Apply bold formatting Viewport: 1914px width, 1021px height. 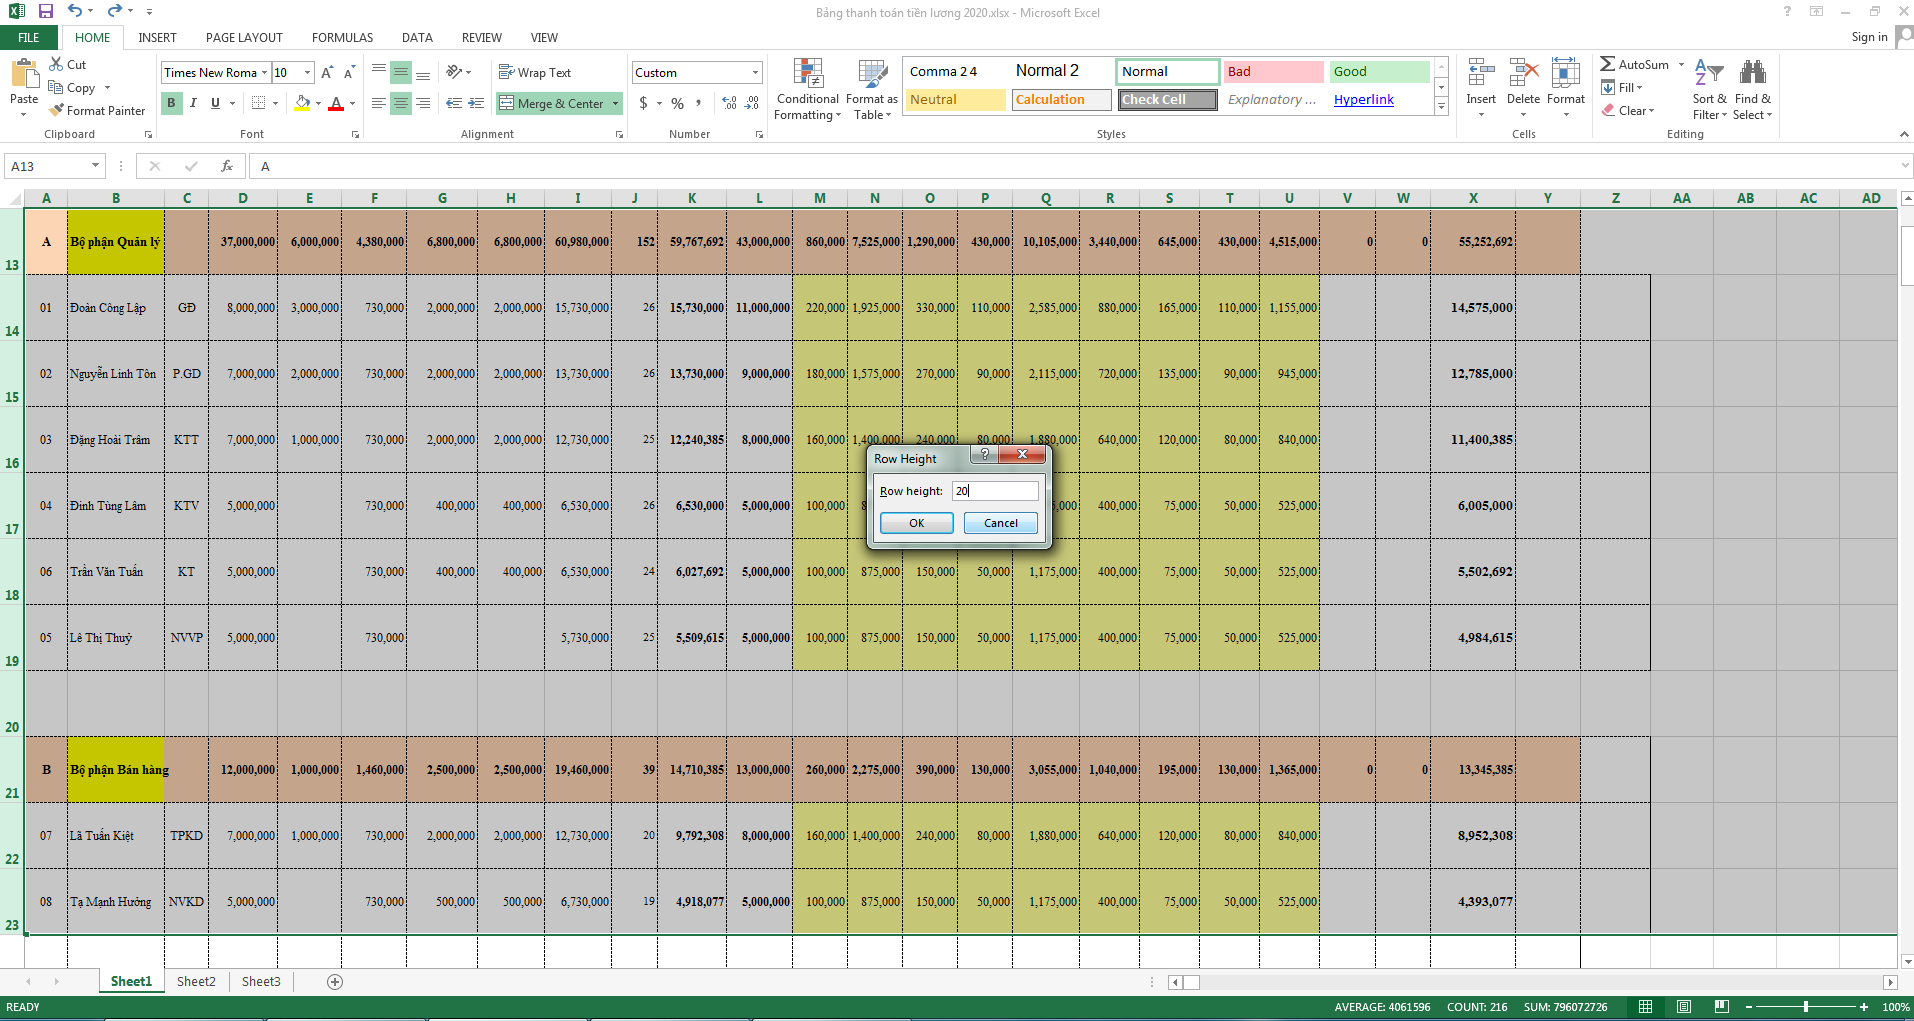pyautogui.click(x=170, y=102)
